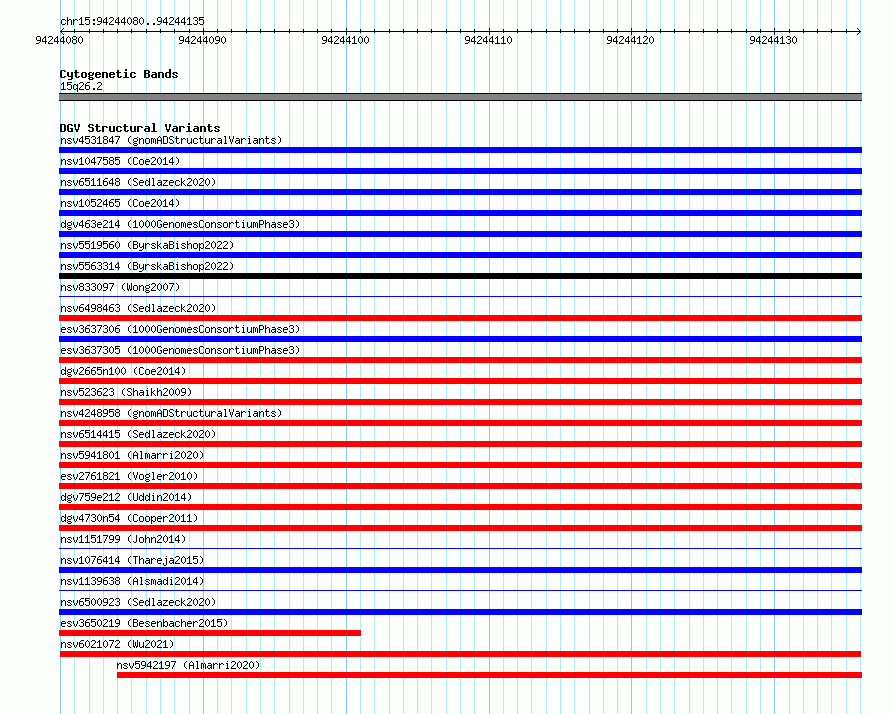Open the DGV Structural Variants track title
Viewport: 890px width, 714px height.
point(140,128)
